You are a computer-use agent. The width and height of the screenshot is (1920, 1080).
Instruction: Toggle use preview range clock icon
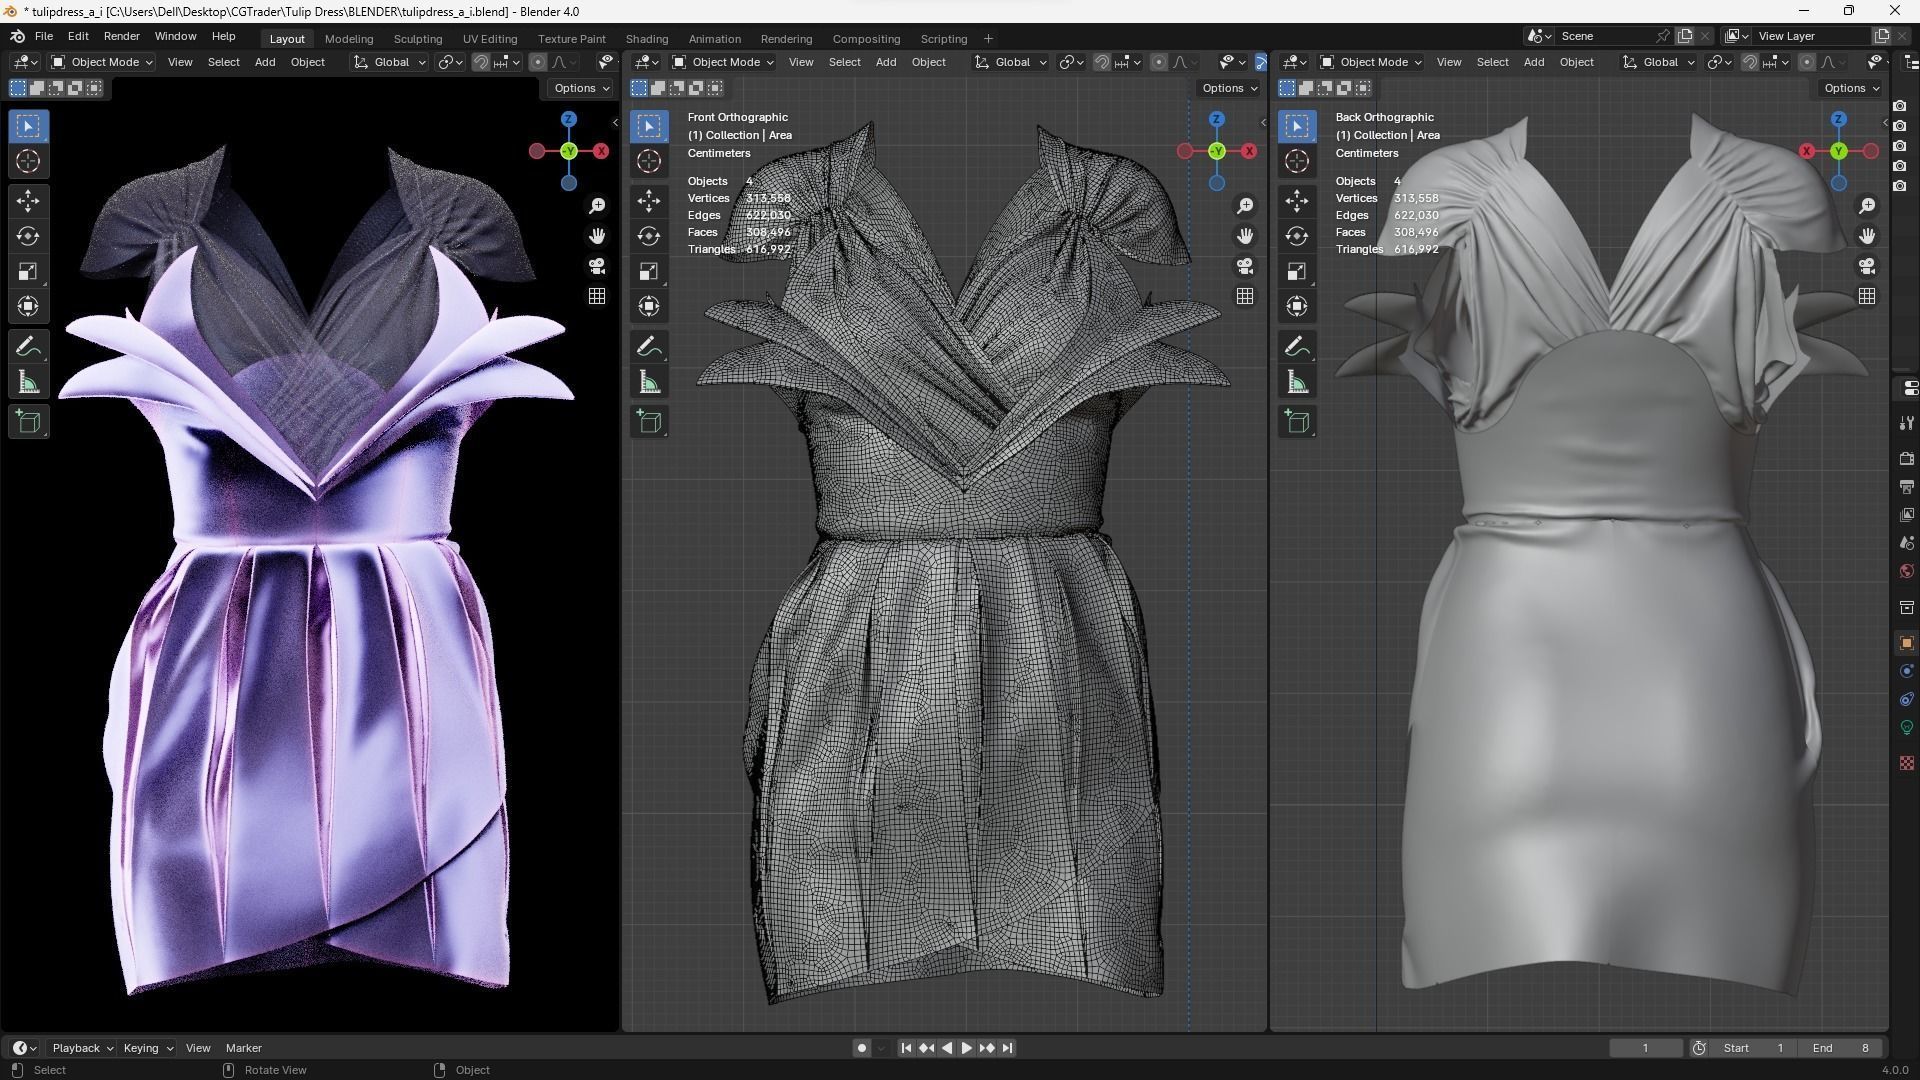(x=1699, y=1048)
